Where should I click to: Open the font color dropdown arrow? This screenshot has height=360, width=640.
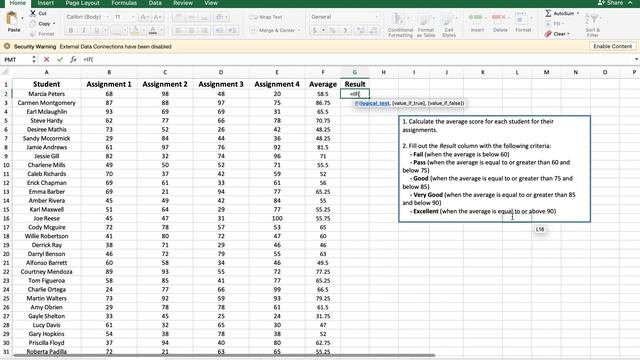pos(161,30)
